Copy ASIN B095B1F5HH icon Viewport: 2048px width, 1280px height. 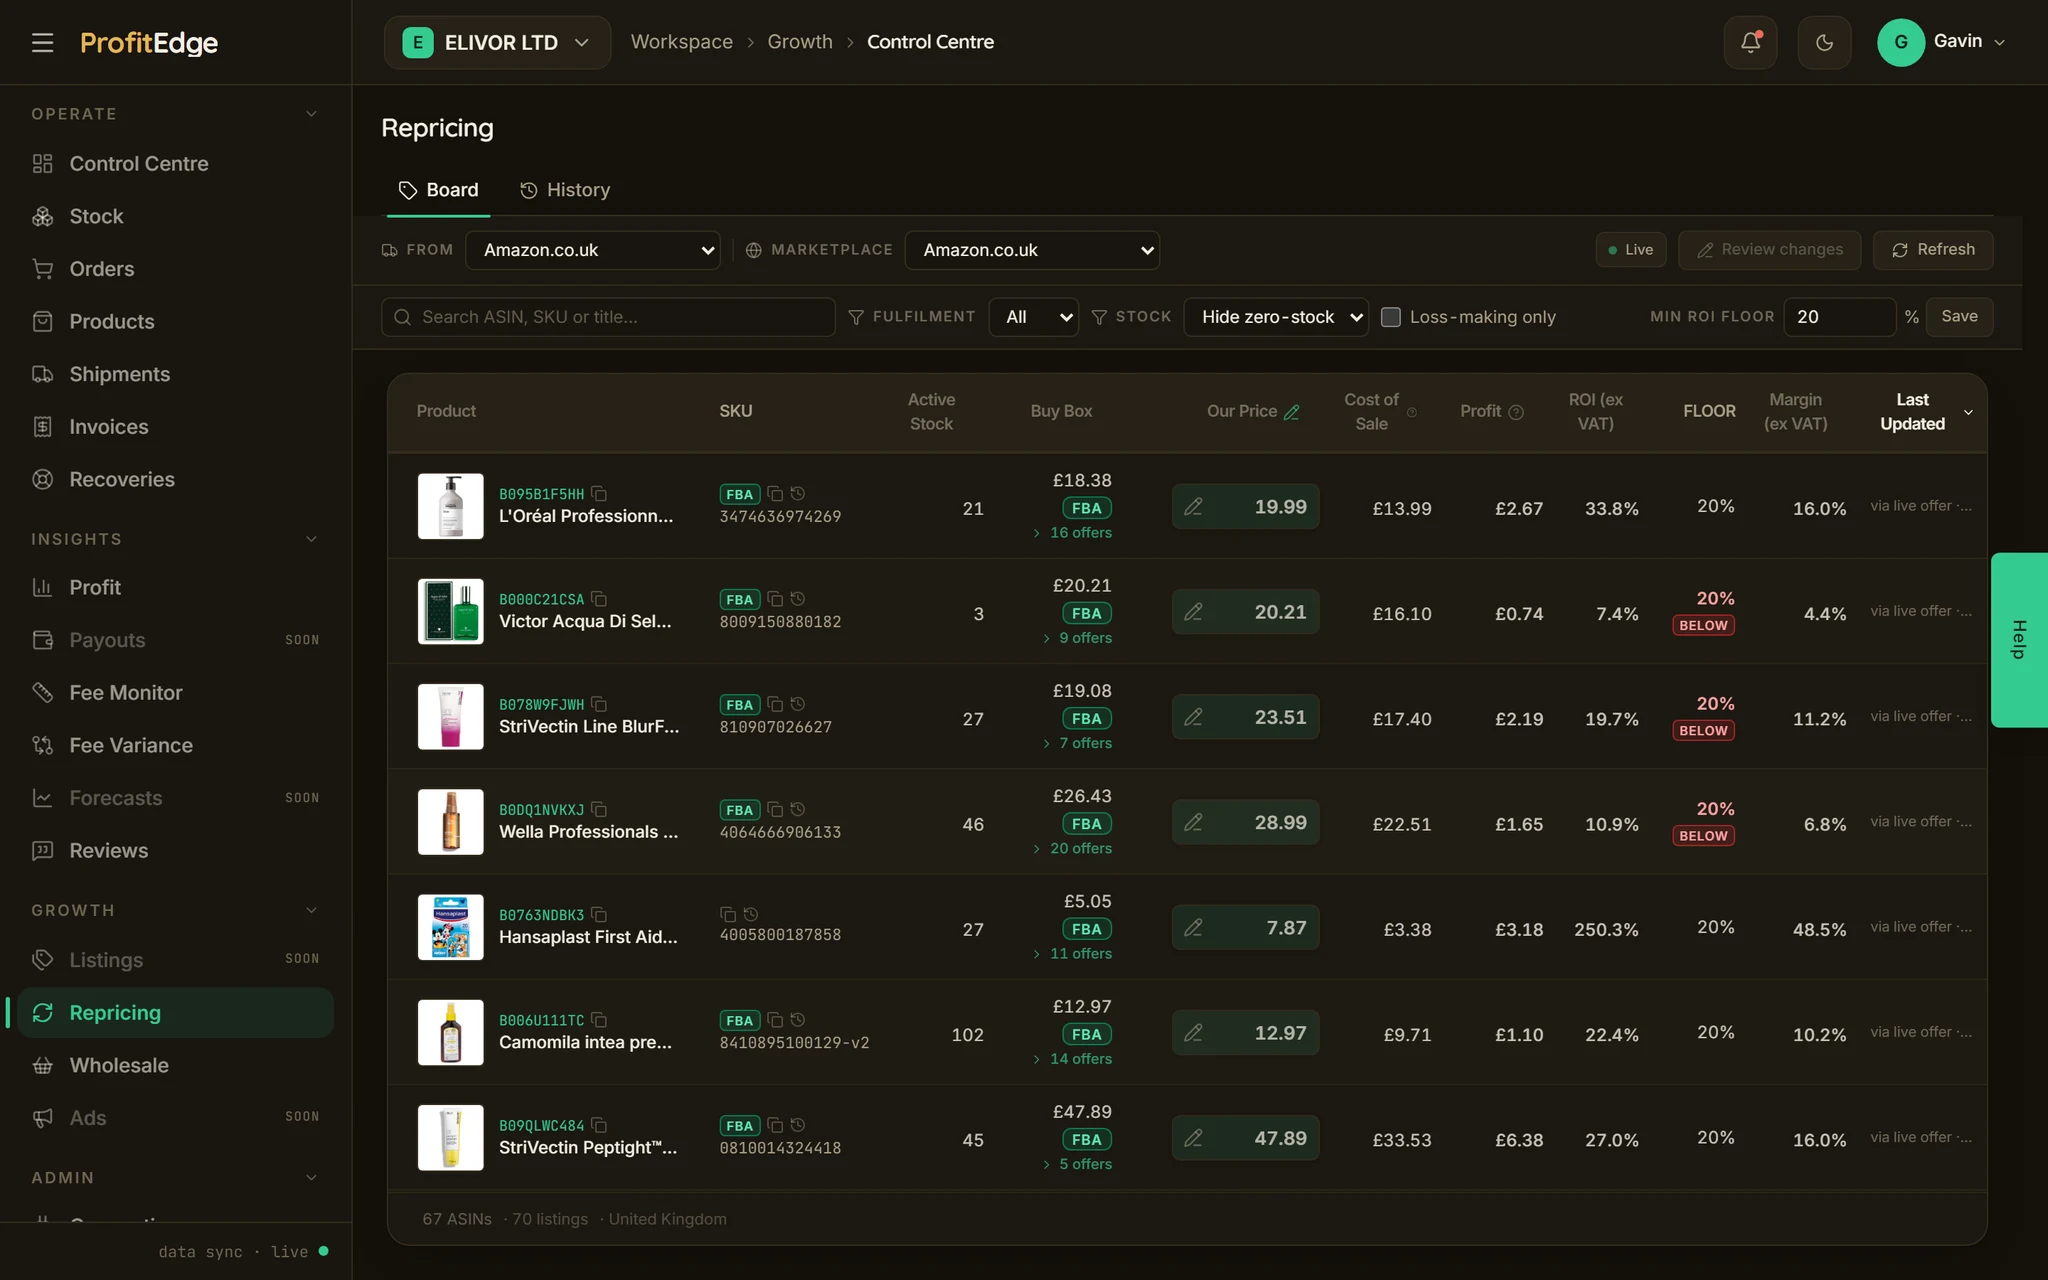tap(599, 494)
